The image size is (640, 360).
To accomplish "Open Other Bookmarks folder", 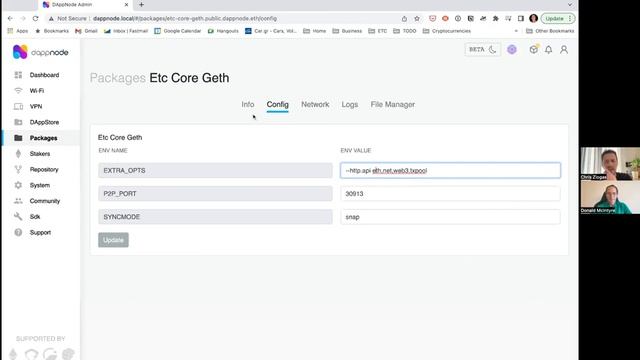I will 550,31.
